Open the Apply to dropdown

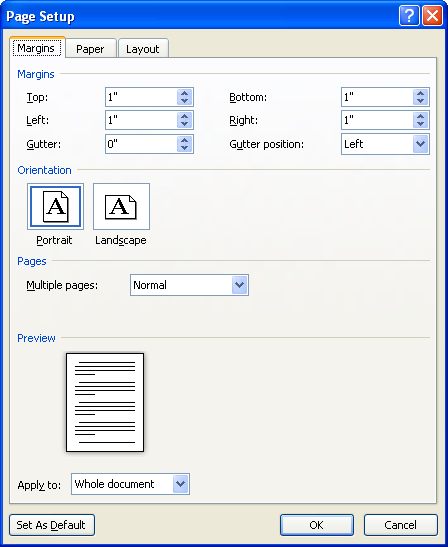pos(180,484)
